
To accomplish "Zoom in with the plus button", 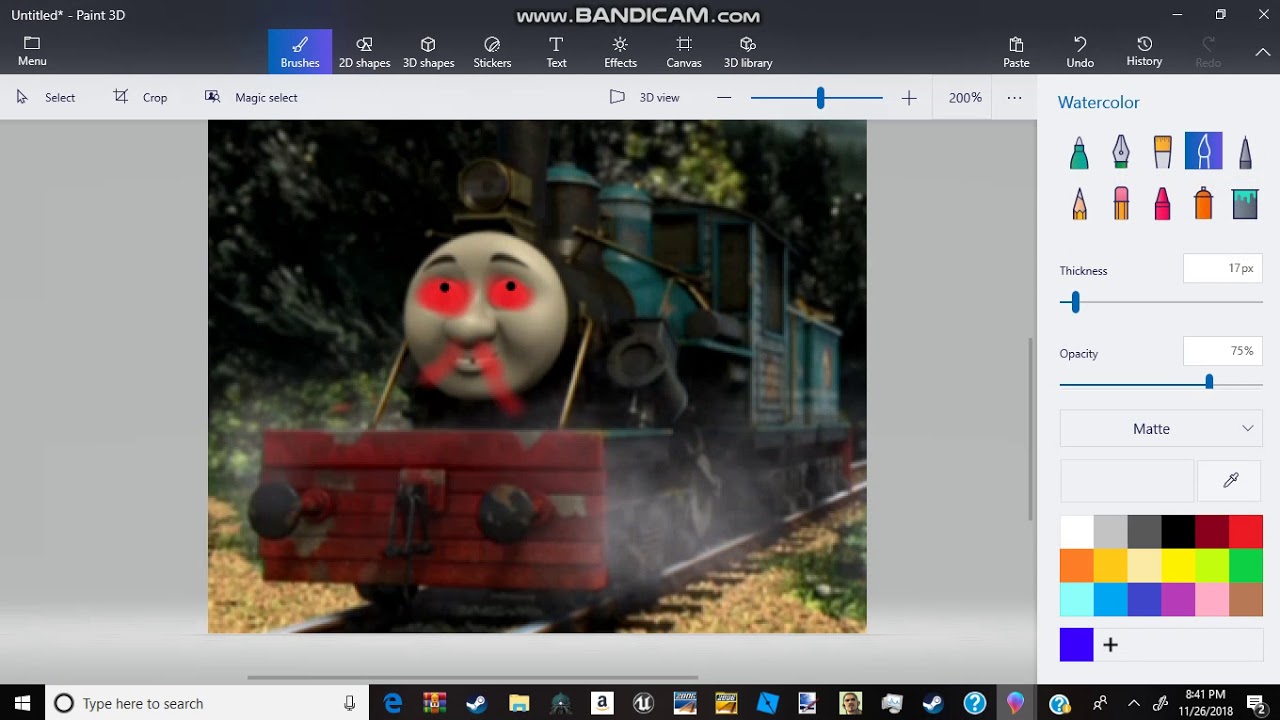I will click(908, 98).
